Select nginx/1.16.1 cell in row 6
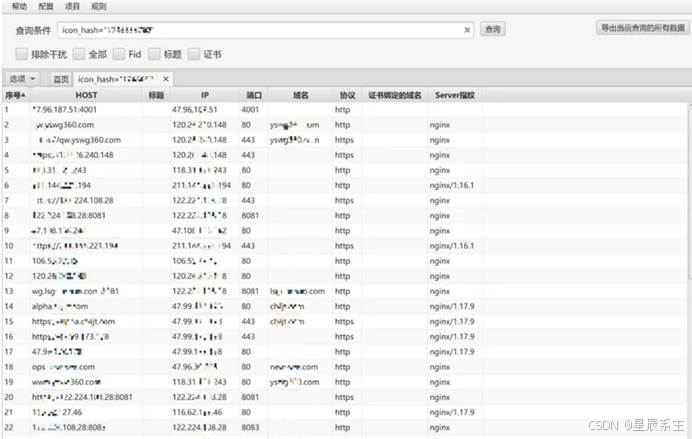This screenshot has height=439, width=692. (x=452, y=185)
